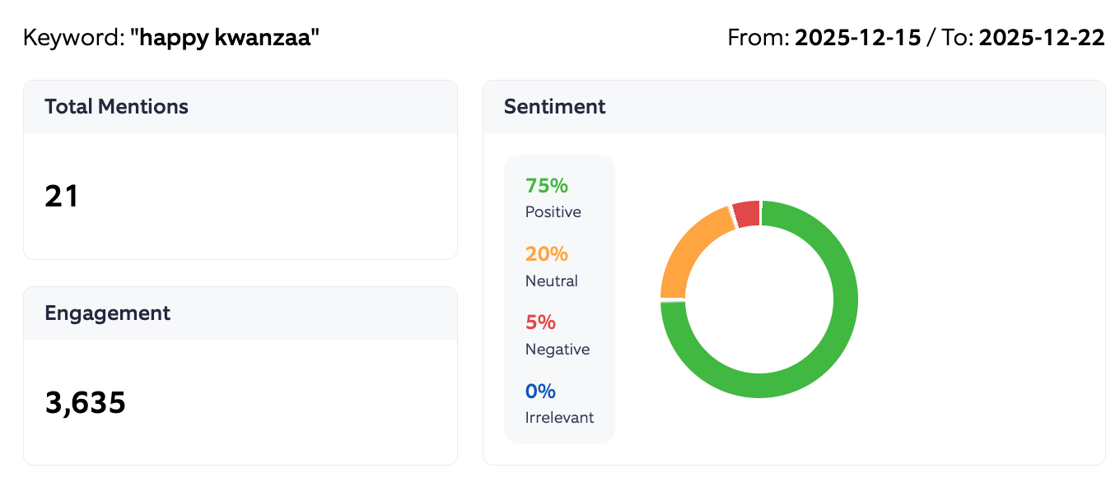Viewport: 1120px width, 482px height.
Task: Click the Positive legend label
Action: click(x=553, y=212)
